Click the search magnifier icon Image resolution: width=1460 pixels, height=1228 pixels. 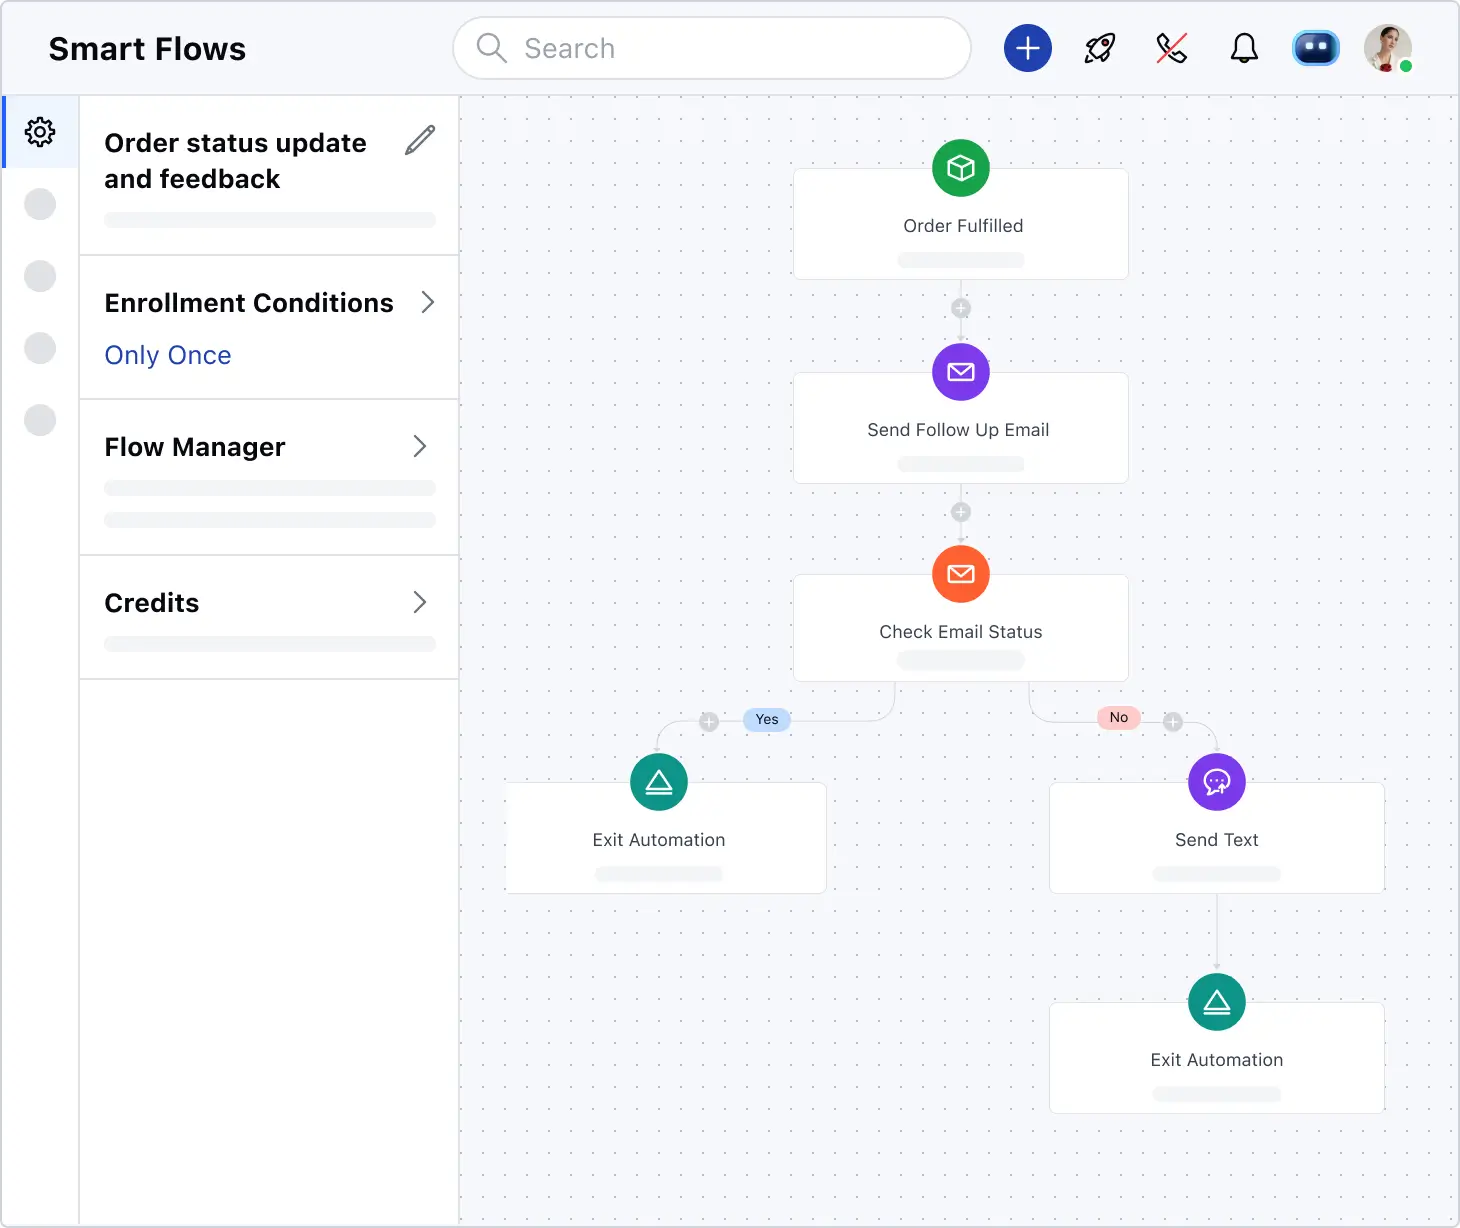click(491, 48)
